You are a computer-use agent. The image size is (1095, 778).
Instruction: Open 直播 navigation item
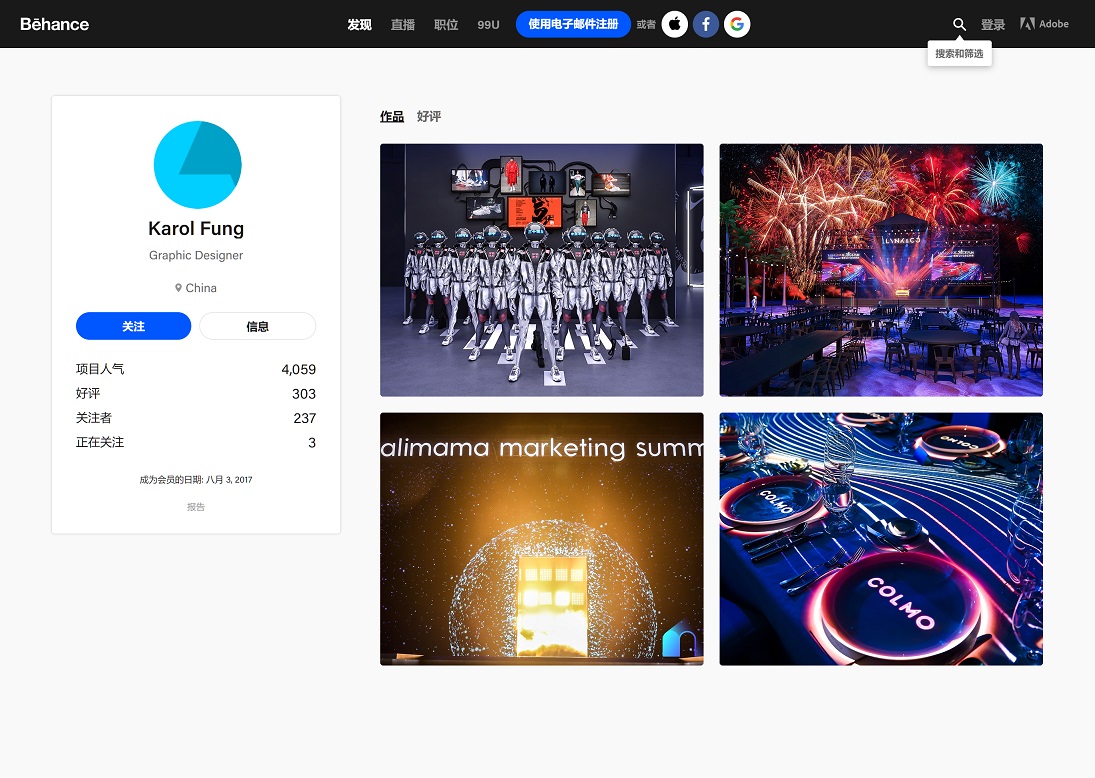click(403, 24)
